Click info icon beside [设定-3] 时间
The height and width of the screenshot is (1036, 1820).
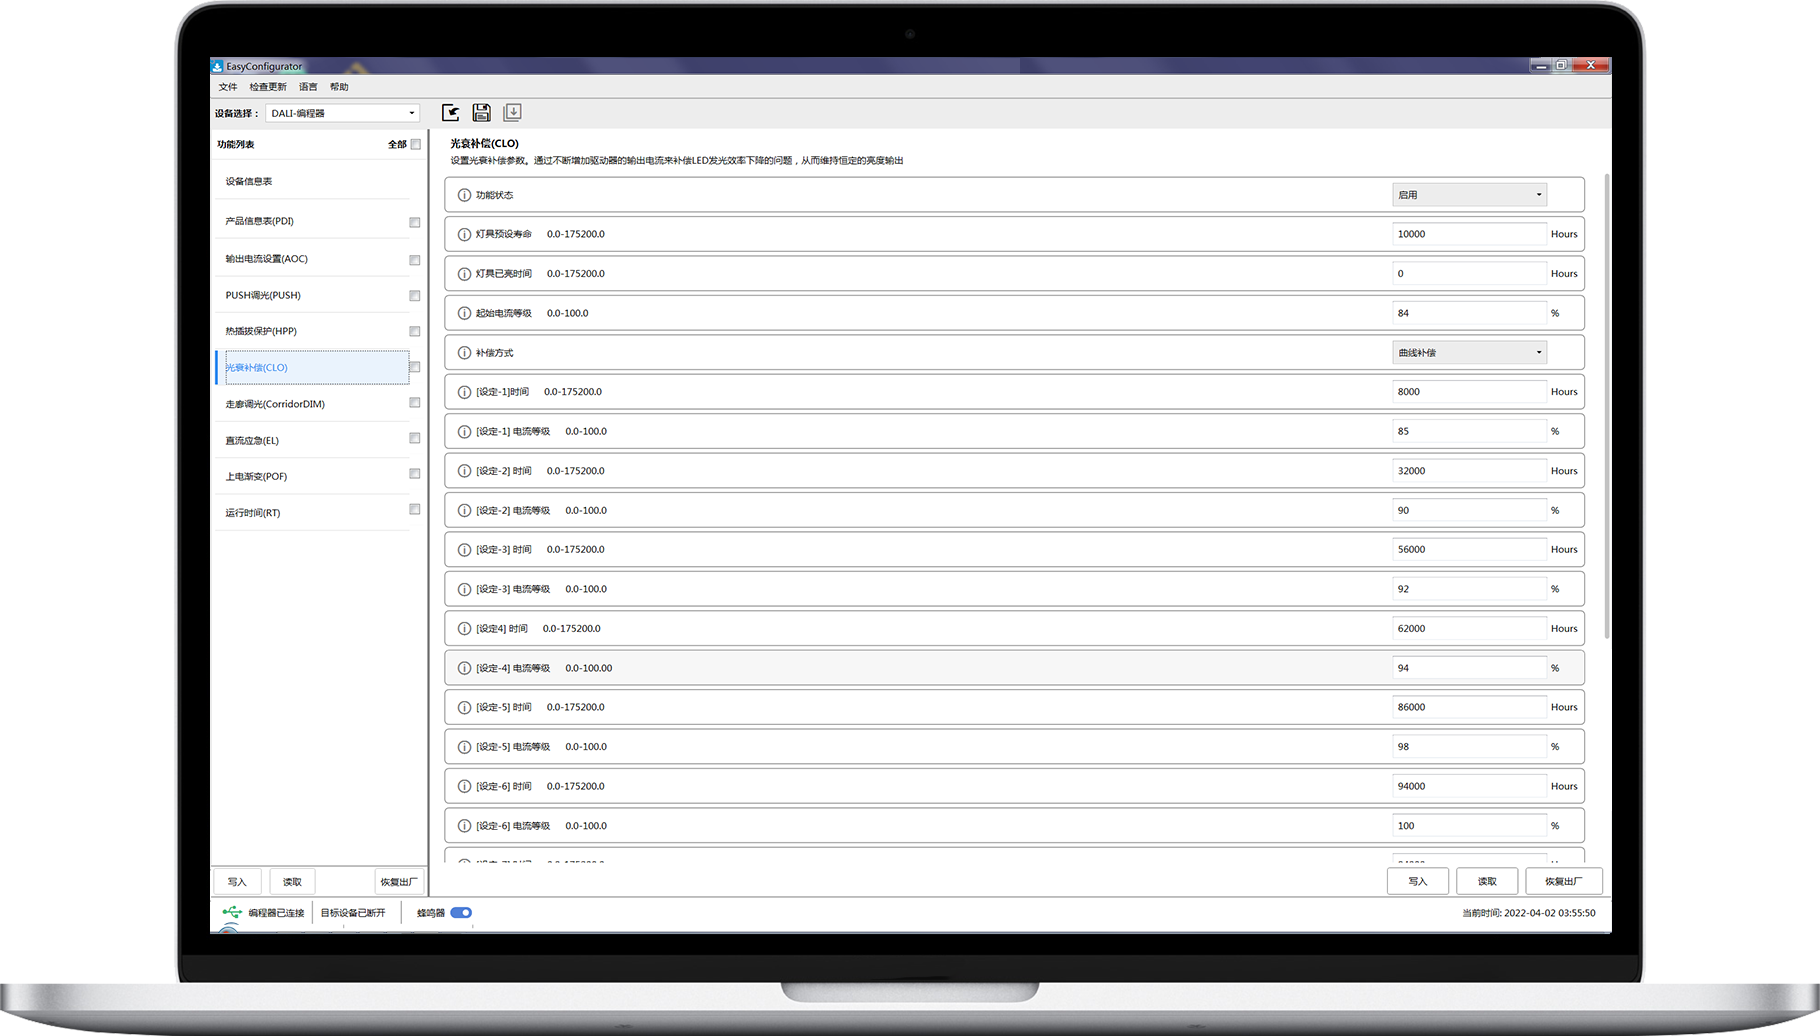pos(464,550)
